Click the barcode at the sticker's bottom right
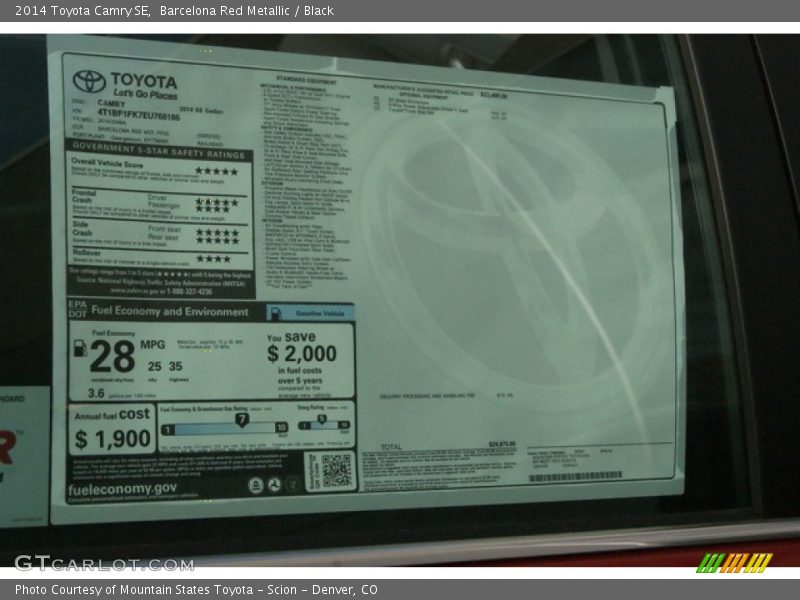The image size is (800, 600). point(574,476)
